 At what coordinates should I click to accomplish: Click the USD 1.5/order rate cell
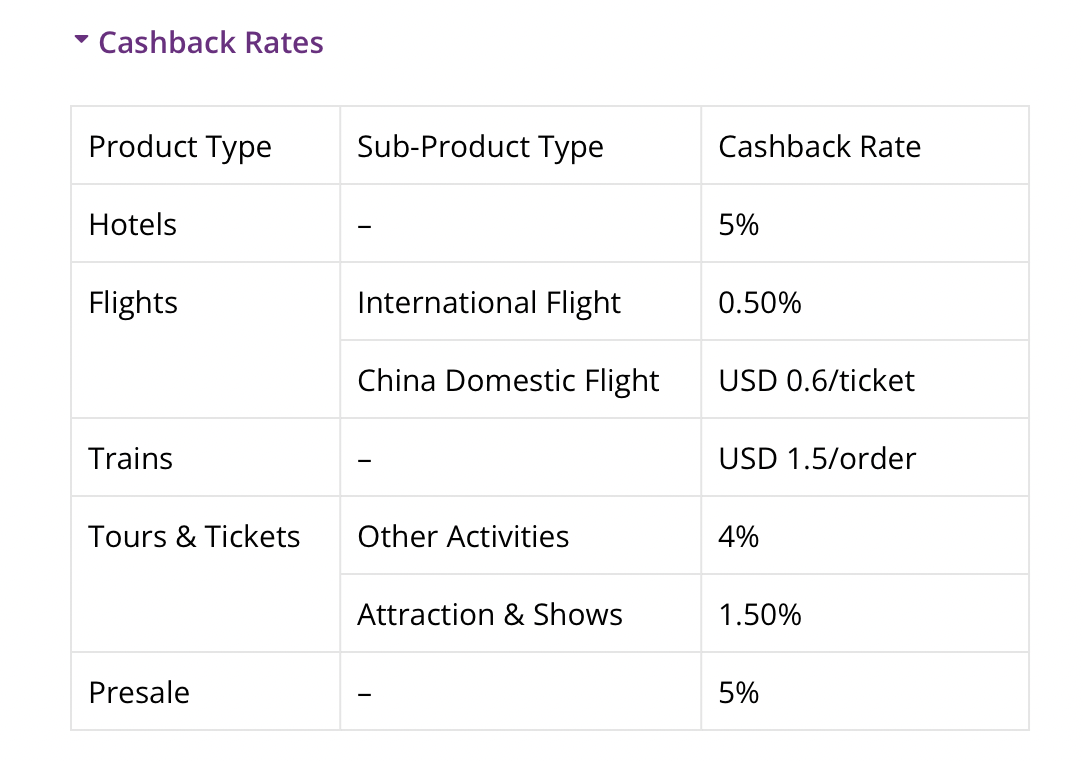pyautogui.click(x=817, y=459)
